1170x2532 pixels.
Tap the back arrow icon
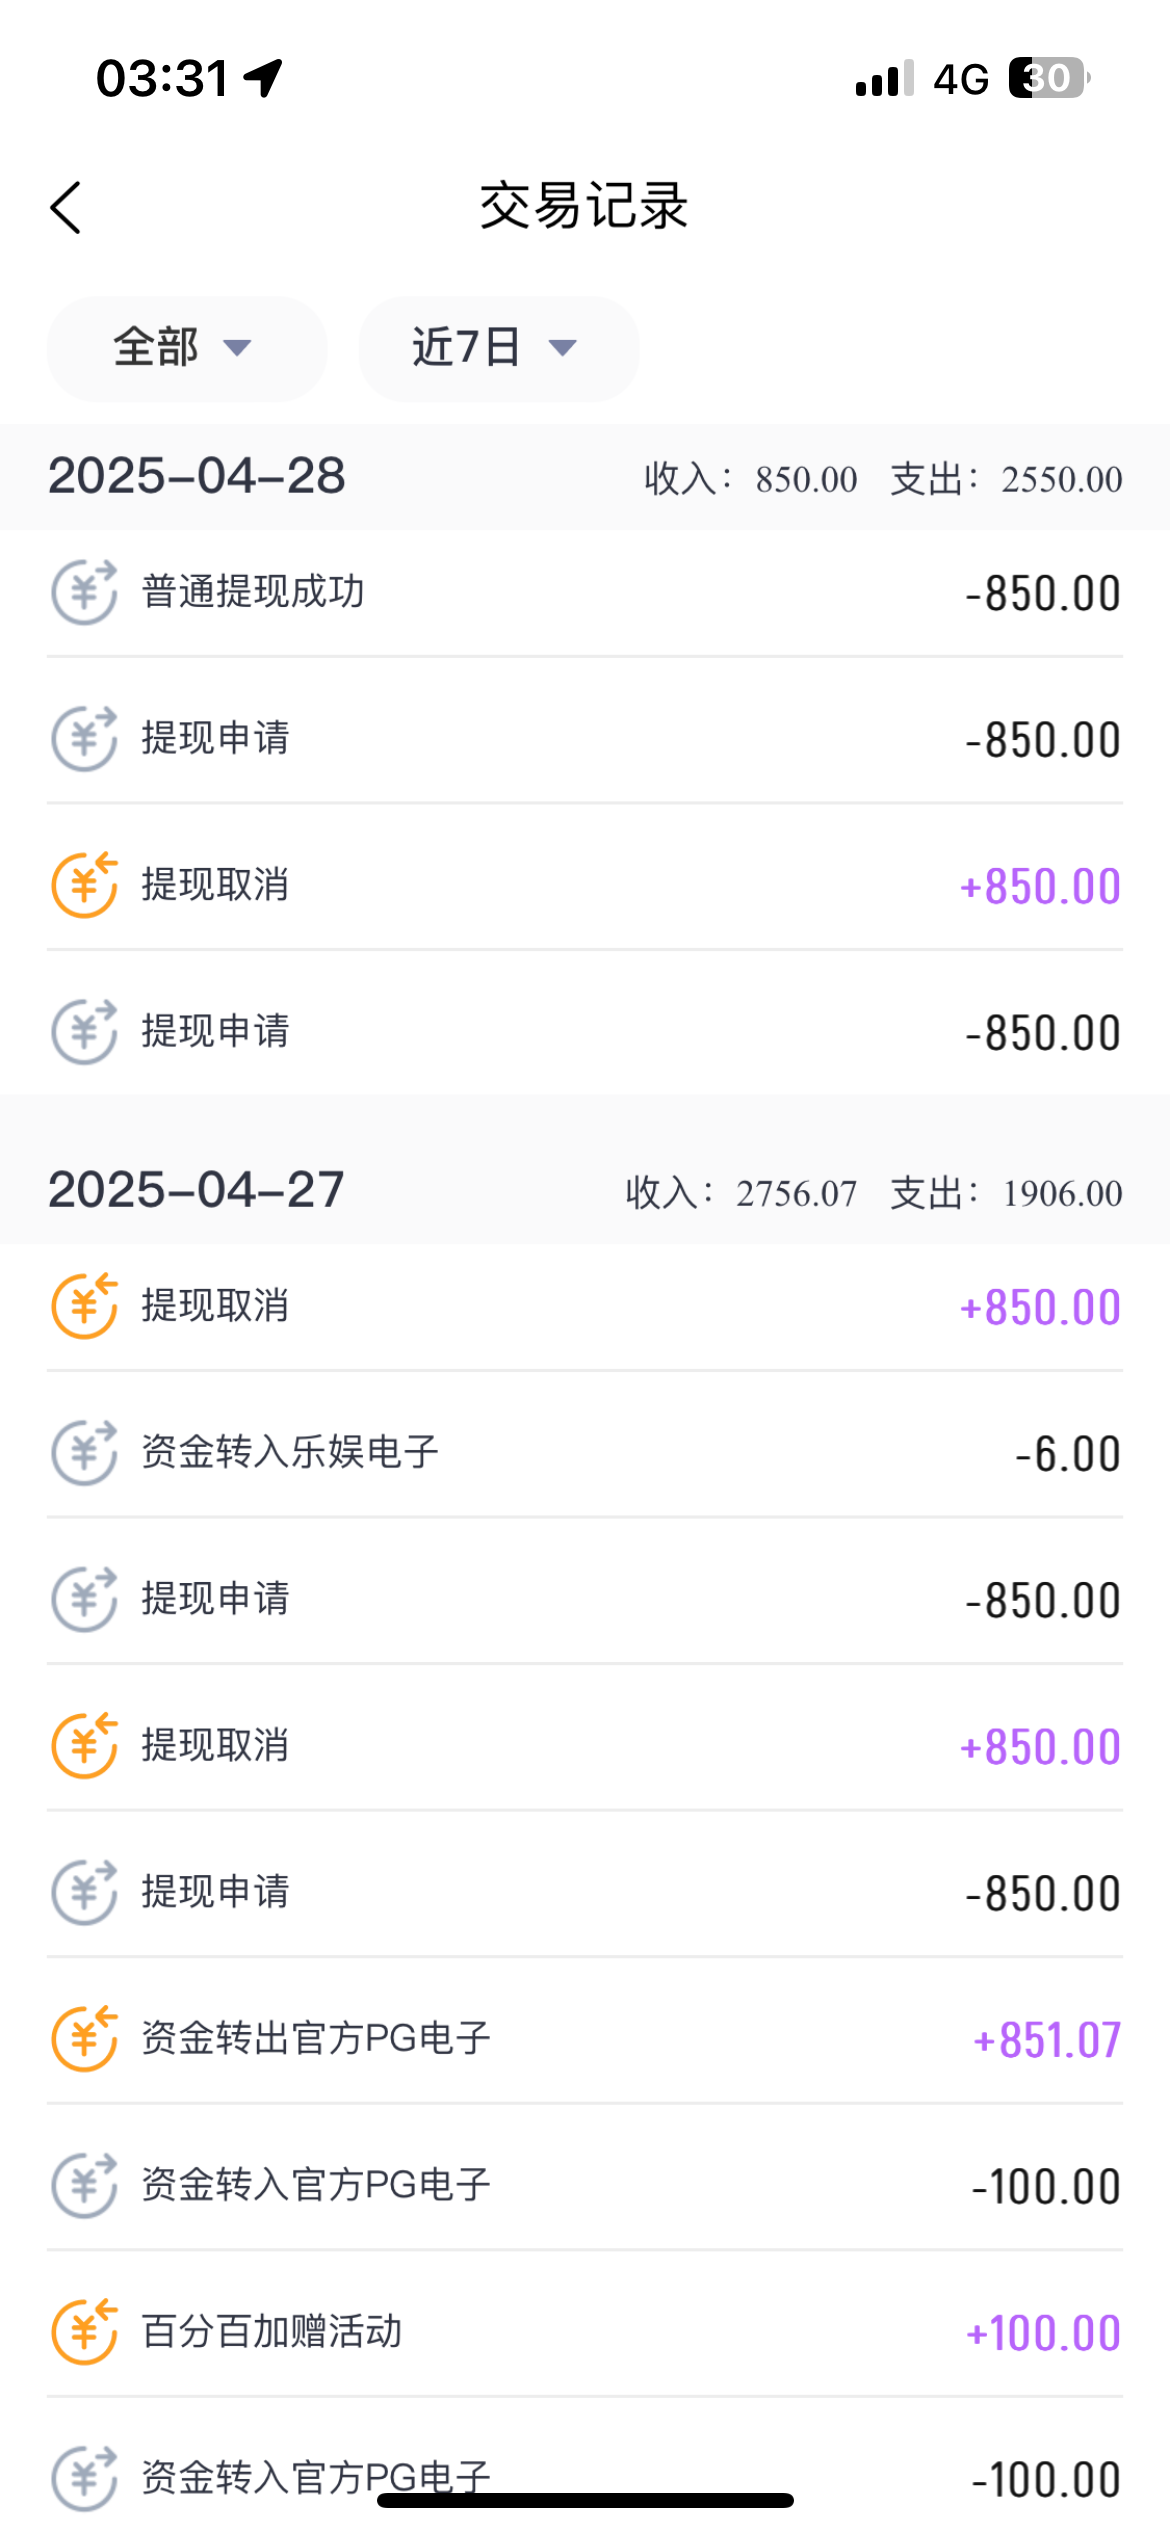point(66,208)
